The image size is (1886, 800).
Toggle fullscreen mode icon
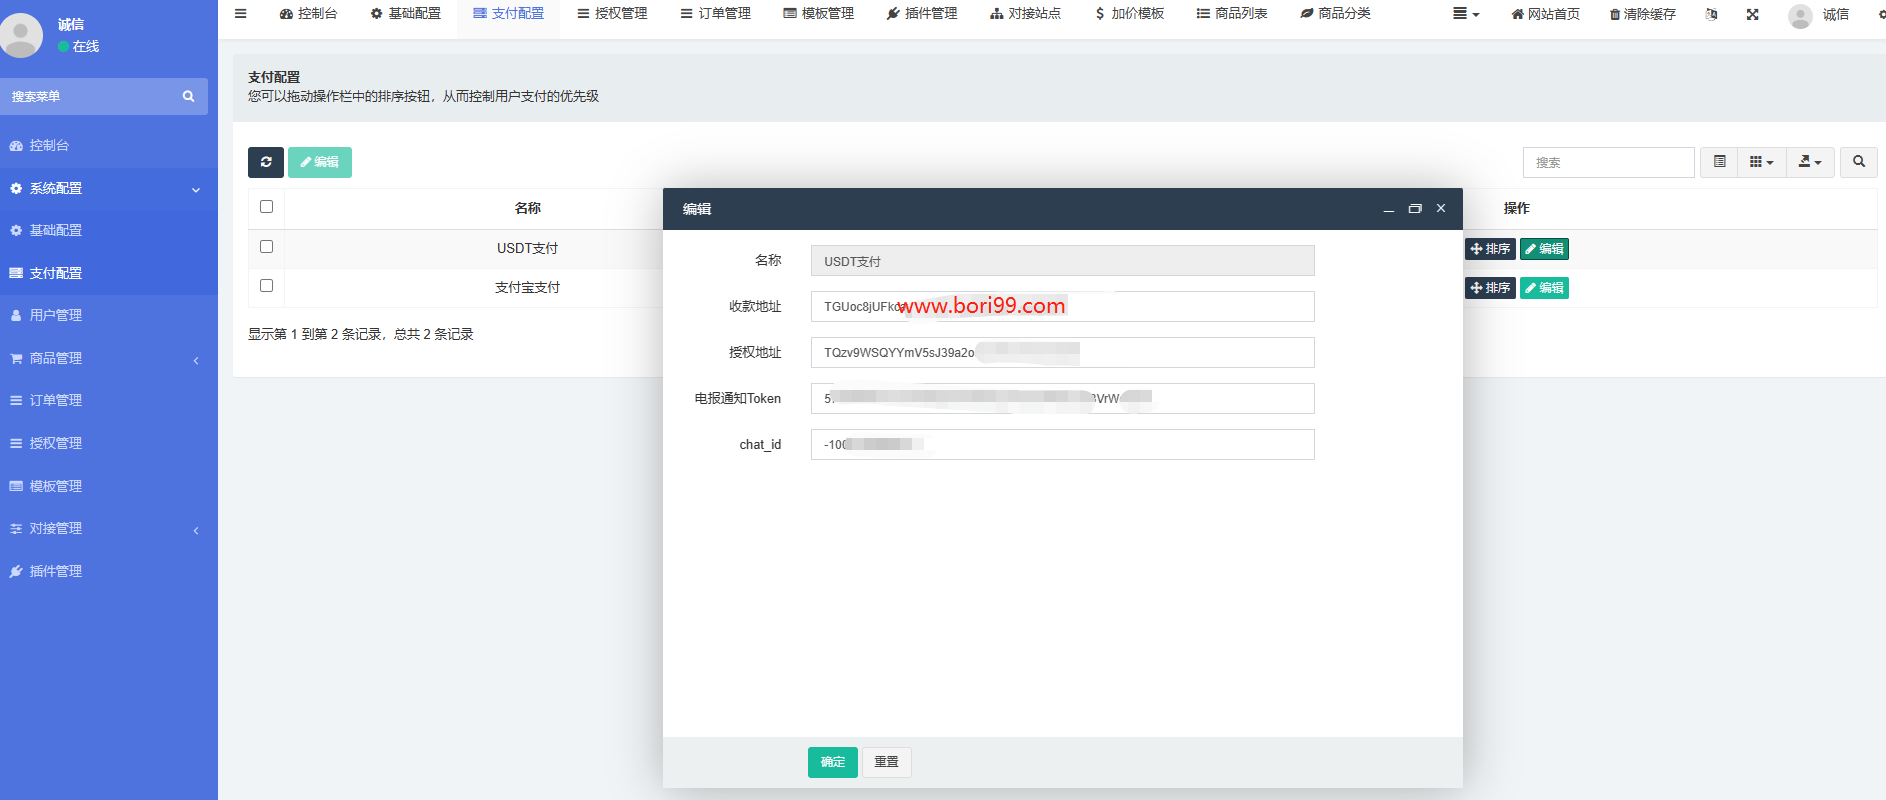pos(1752,14)
